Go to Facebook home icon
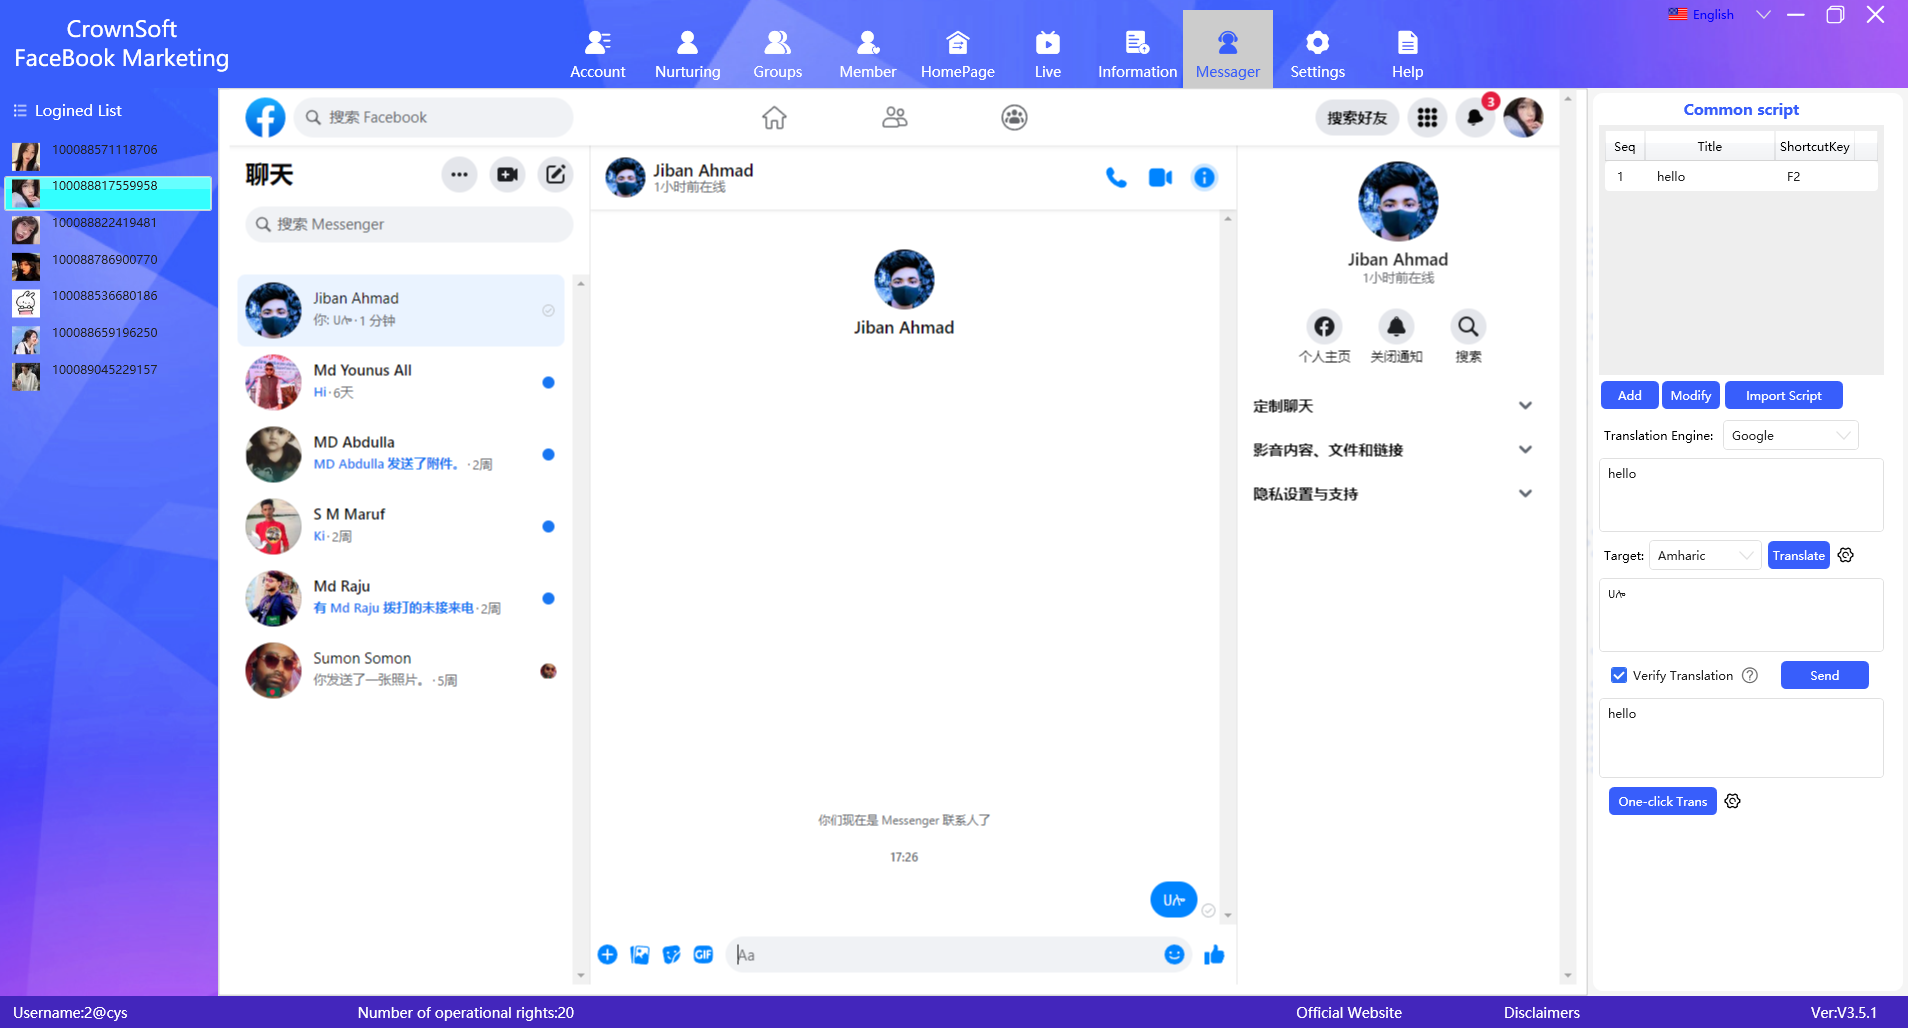This screenshot has height=1028, width=1908. click(x=774, y=117)
